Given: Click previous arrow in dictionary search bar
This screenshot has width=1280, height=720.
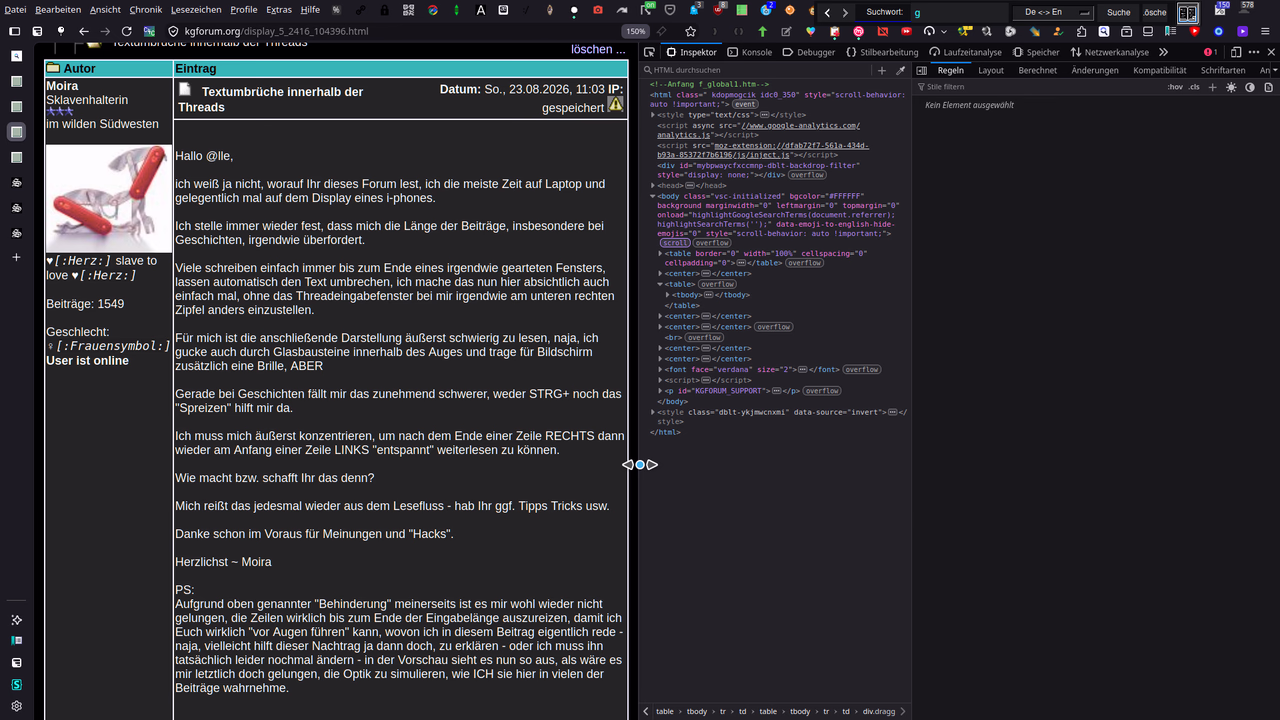Looking at the screenshot, I should 827,12.
